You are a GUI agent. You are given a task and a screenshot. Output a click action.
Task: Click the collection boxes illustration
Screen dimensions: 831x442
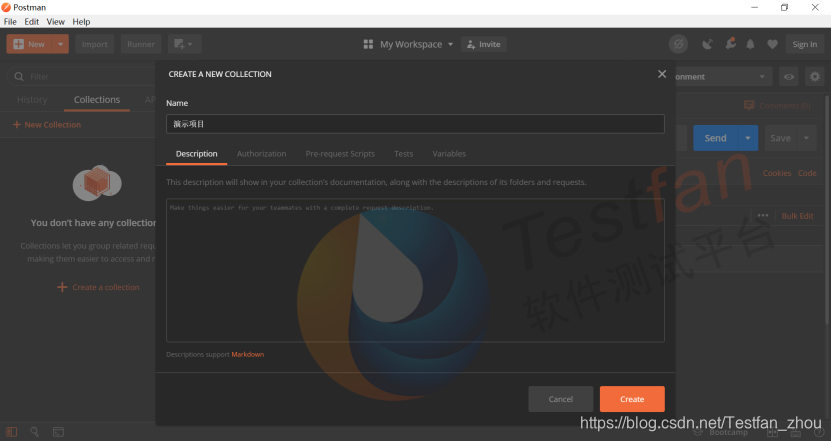[x=97, y=183]
